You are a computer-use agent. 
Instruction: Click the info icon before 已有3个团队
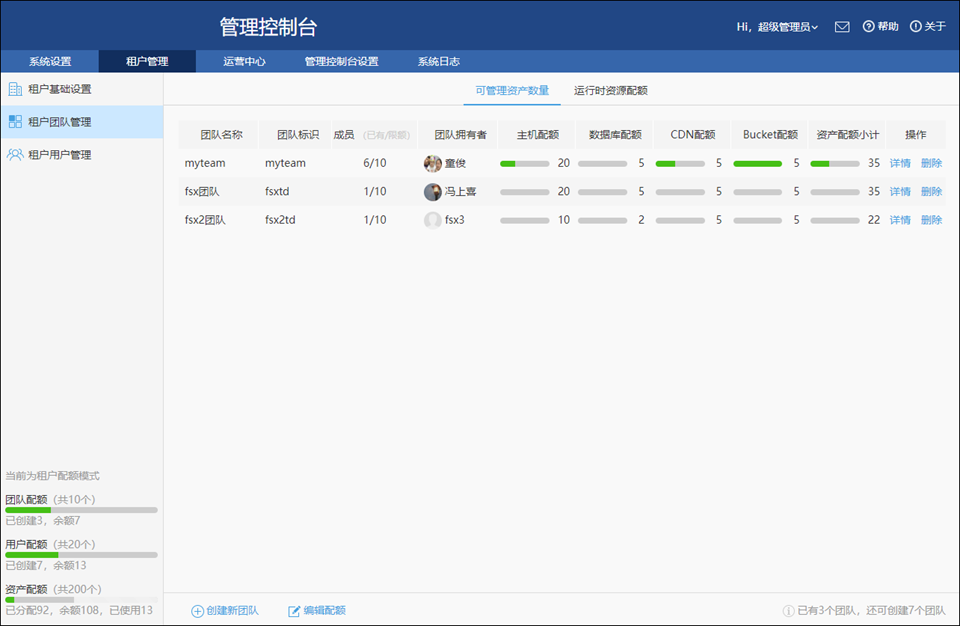pyautogui.click(x=786, y=609)
